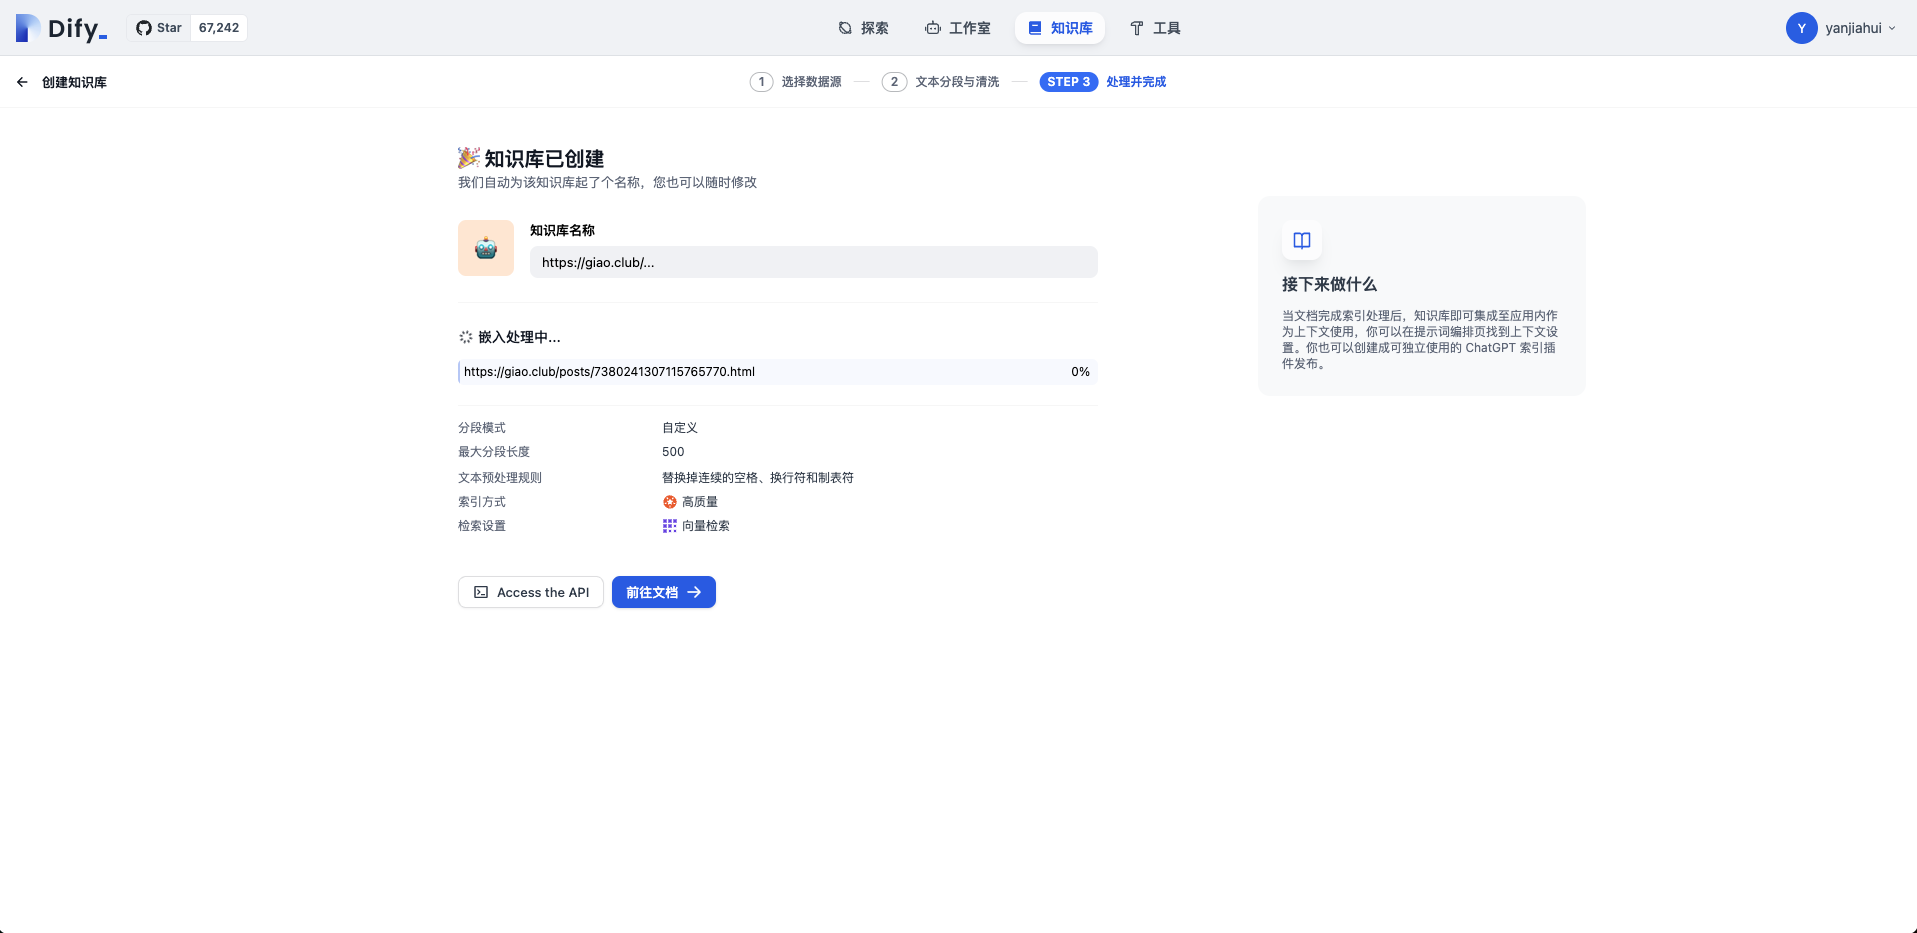1917x933 pixels.
Task: Click the spinning 嵌入处理中 loading icon
Action: (466, 337)
